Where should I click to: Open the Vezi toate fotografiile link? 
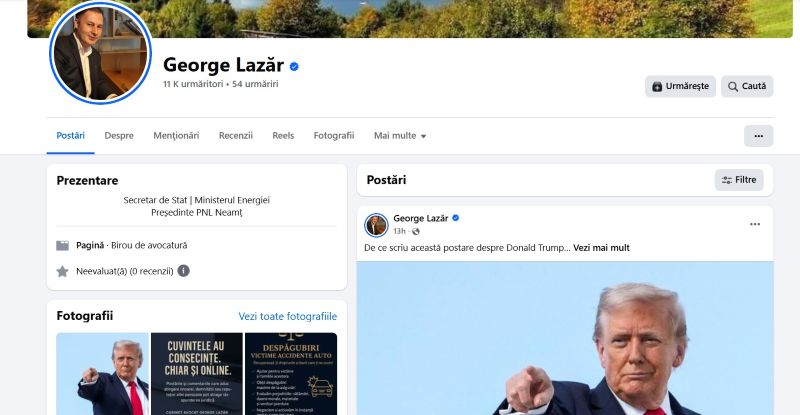288,316
